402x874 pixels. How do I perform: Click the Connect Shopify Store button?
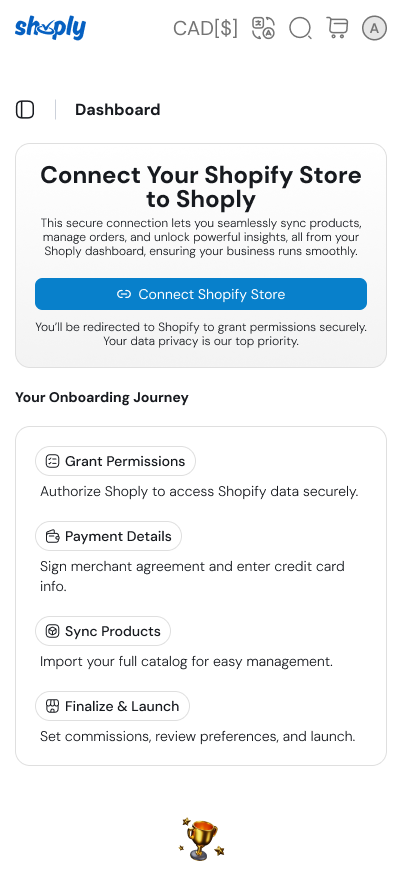coord(201,294)
